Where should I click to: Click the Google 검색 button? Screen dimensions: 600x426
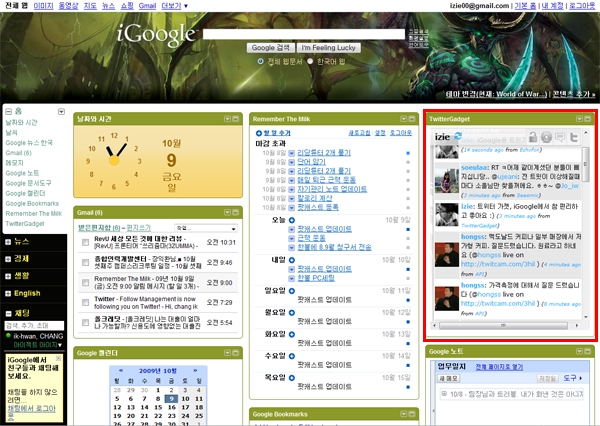pyautogui.click(x=270, y=47)
